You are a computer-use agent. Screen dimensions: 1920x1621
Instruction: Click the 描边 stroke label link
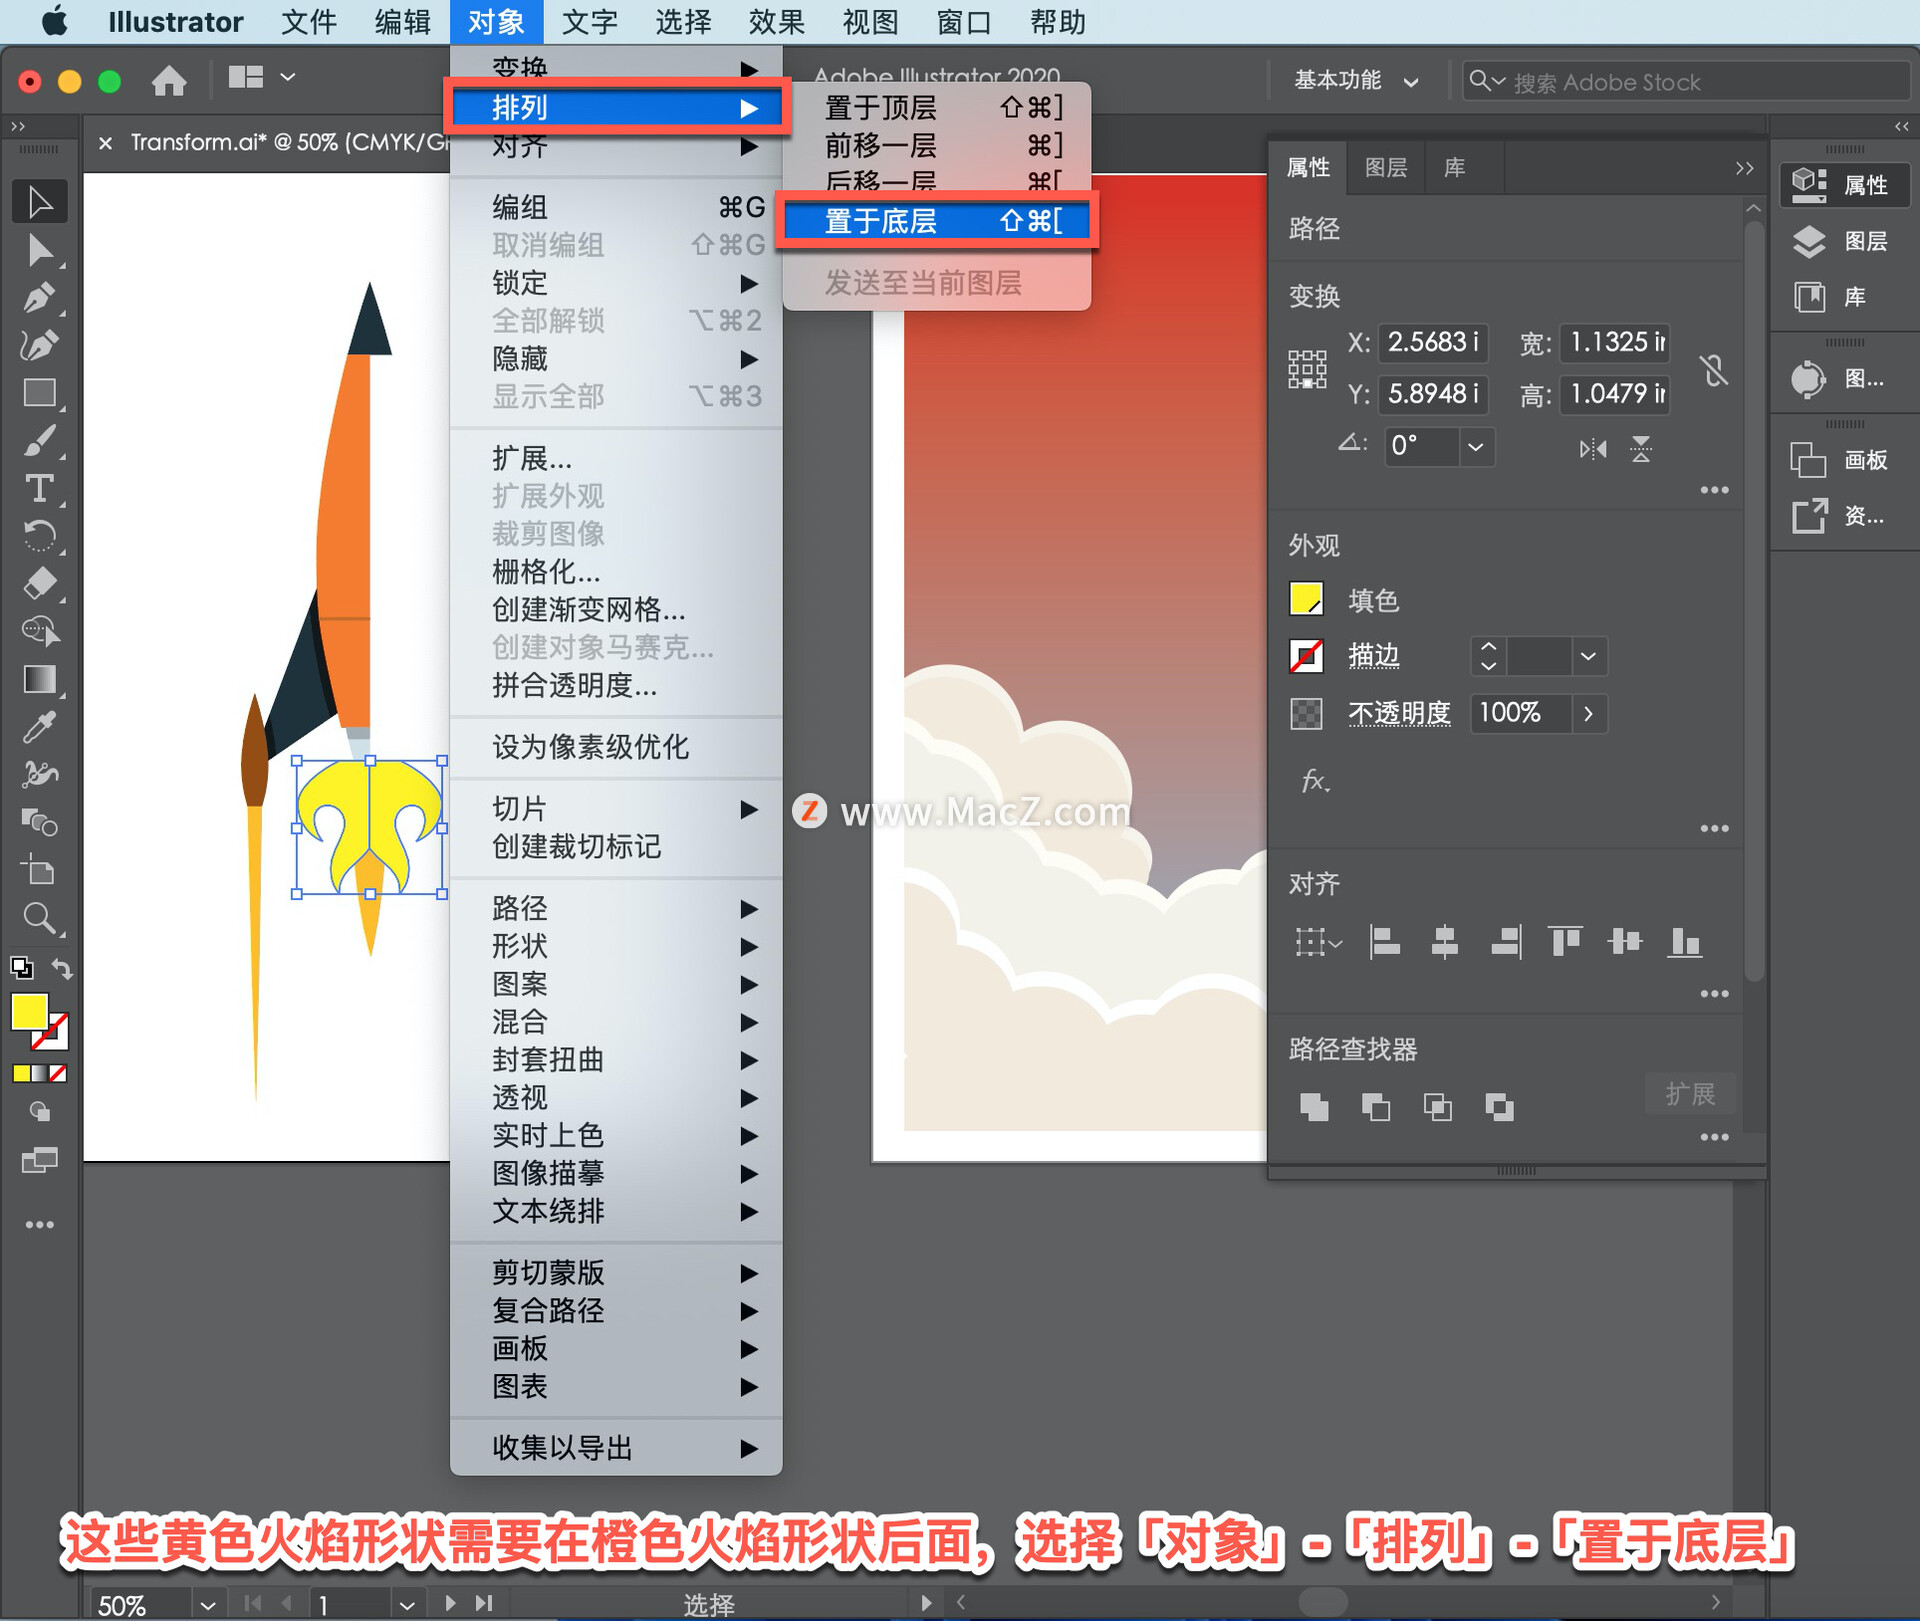pos(1373,656)
